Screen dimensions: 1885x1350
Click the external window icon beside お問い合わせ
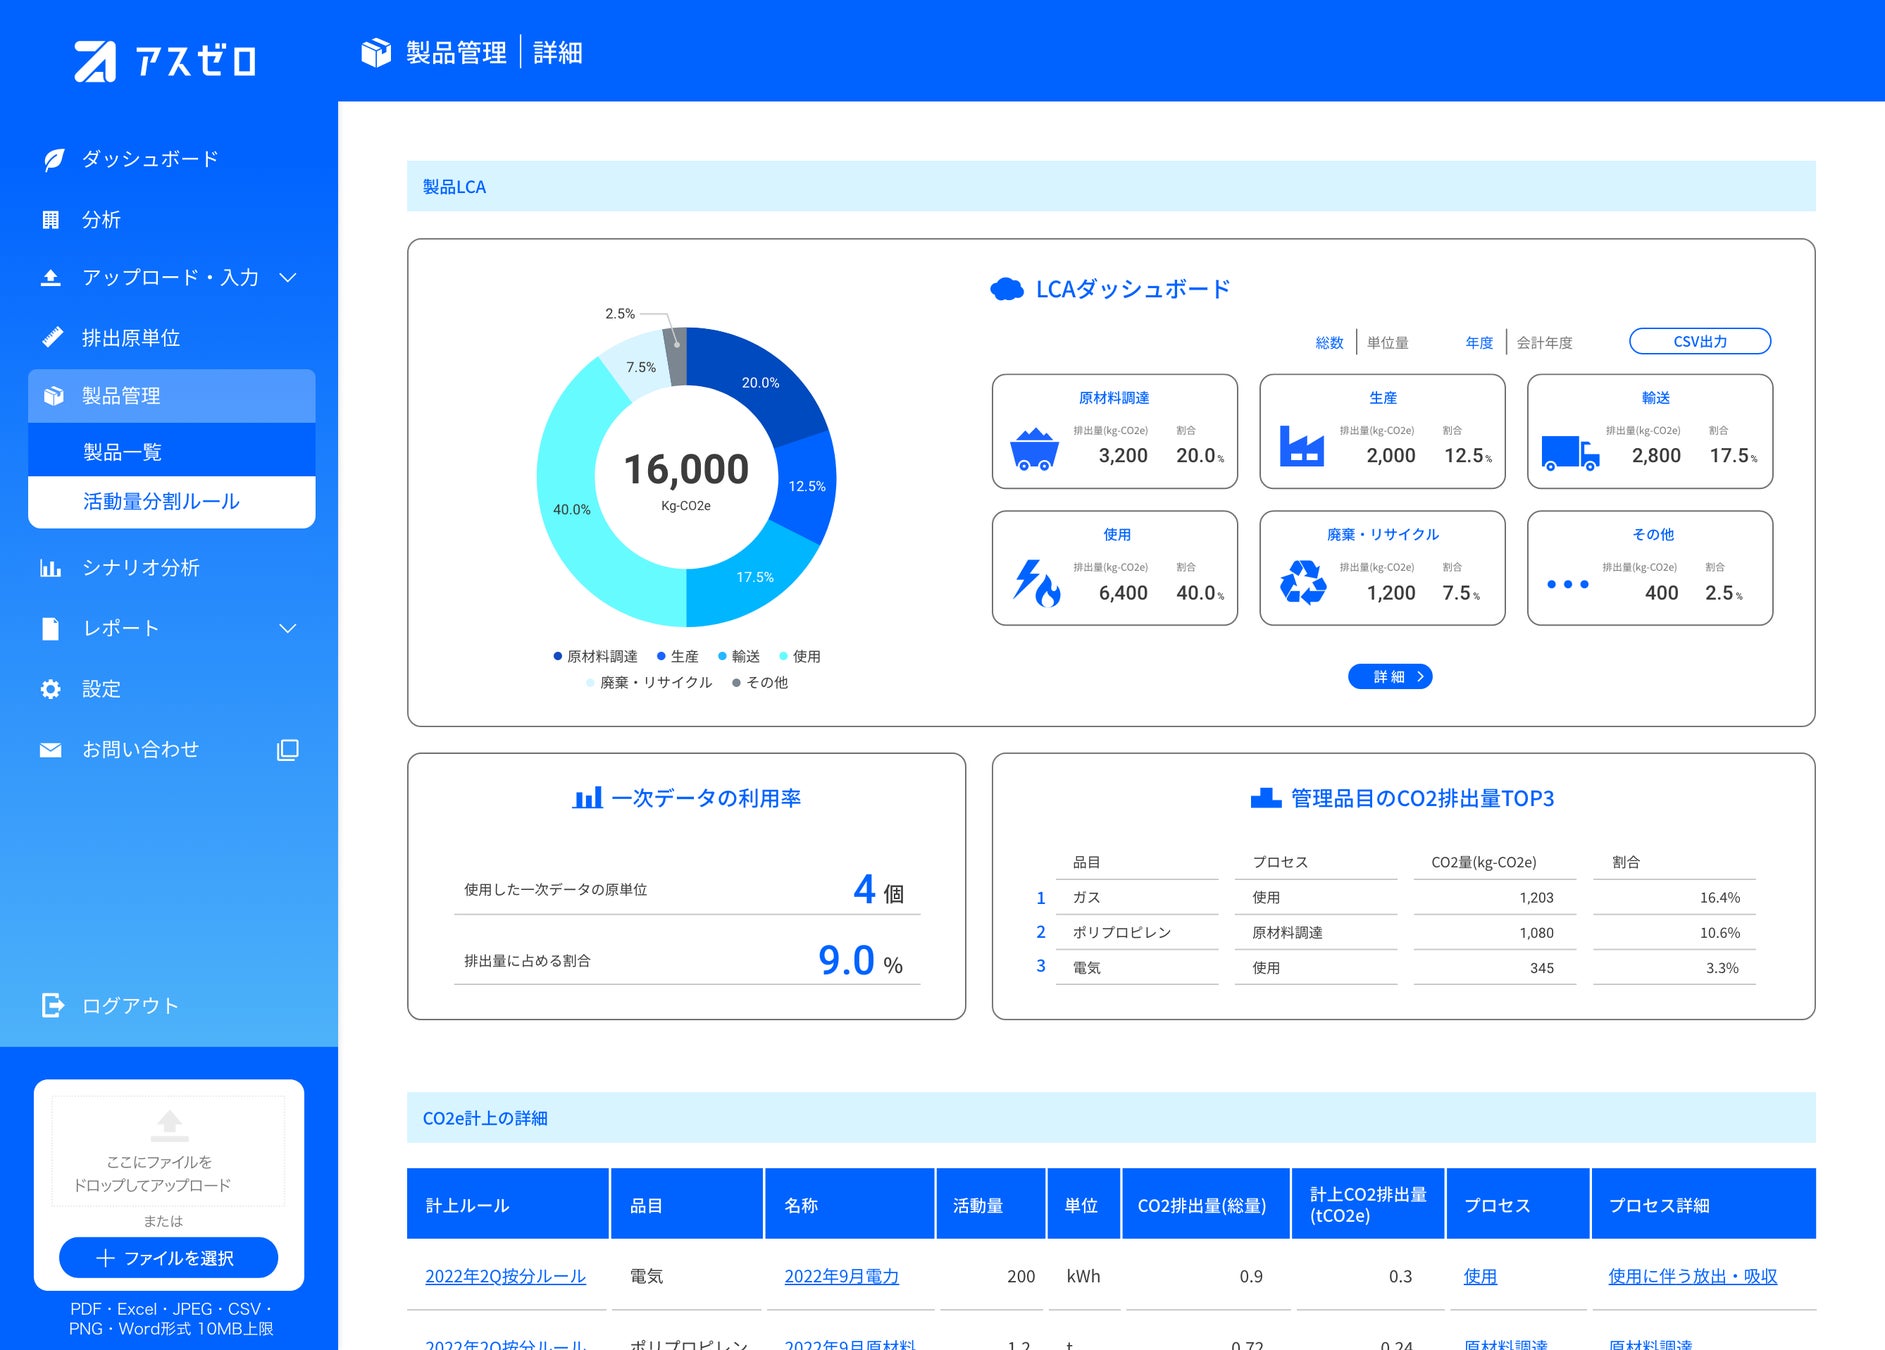pyautogui.click(x=288, y=750)
